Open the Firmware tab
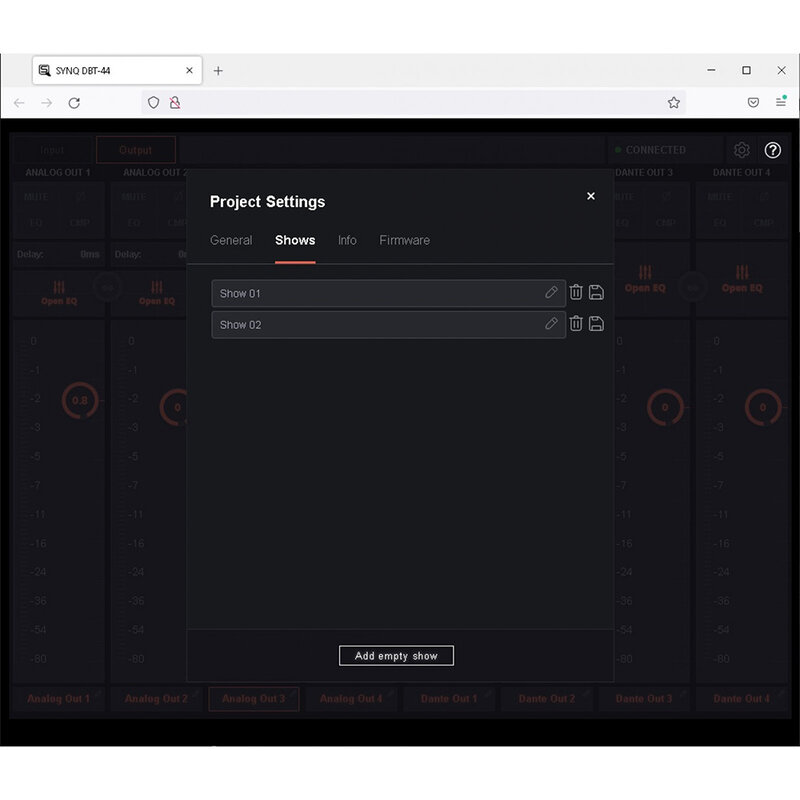 (x=404, y=240)
